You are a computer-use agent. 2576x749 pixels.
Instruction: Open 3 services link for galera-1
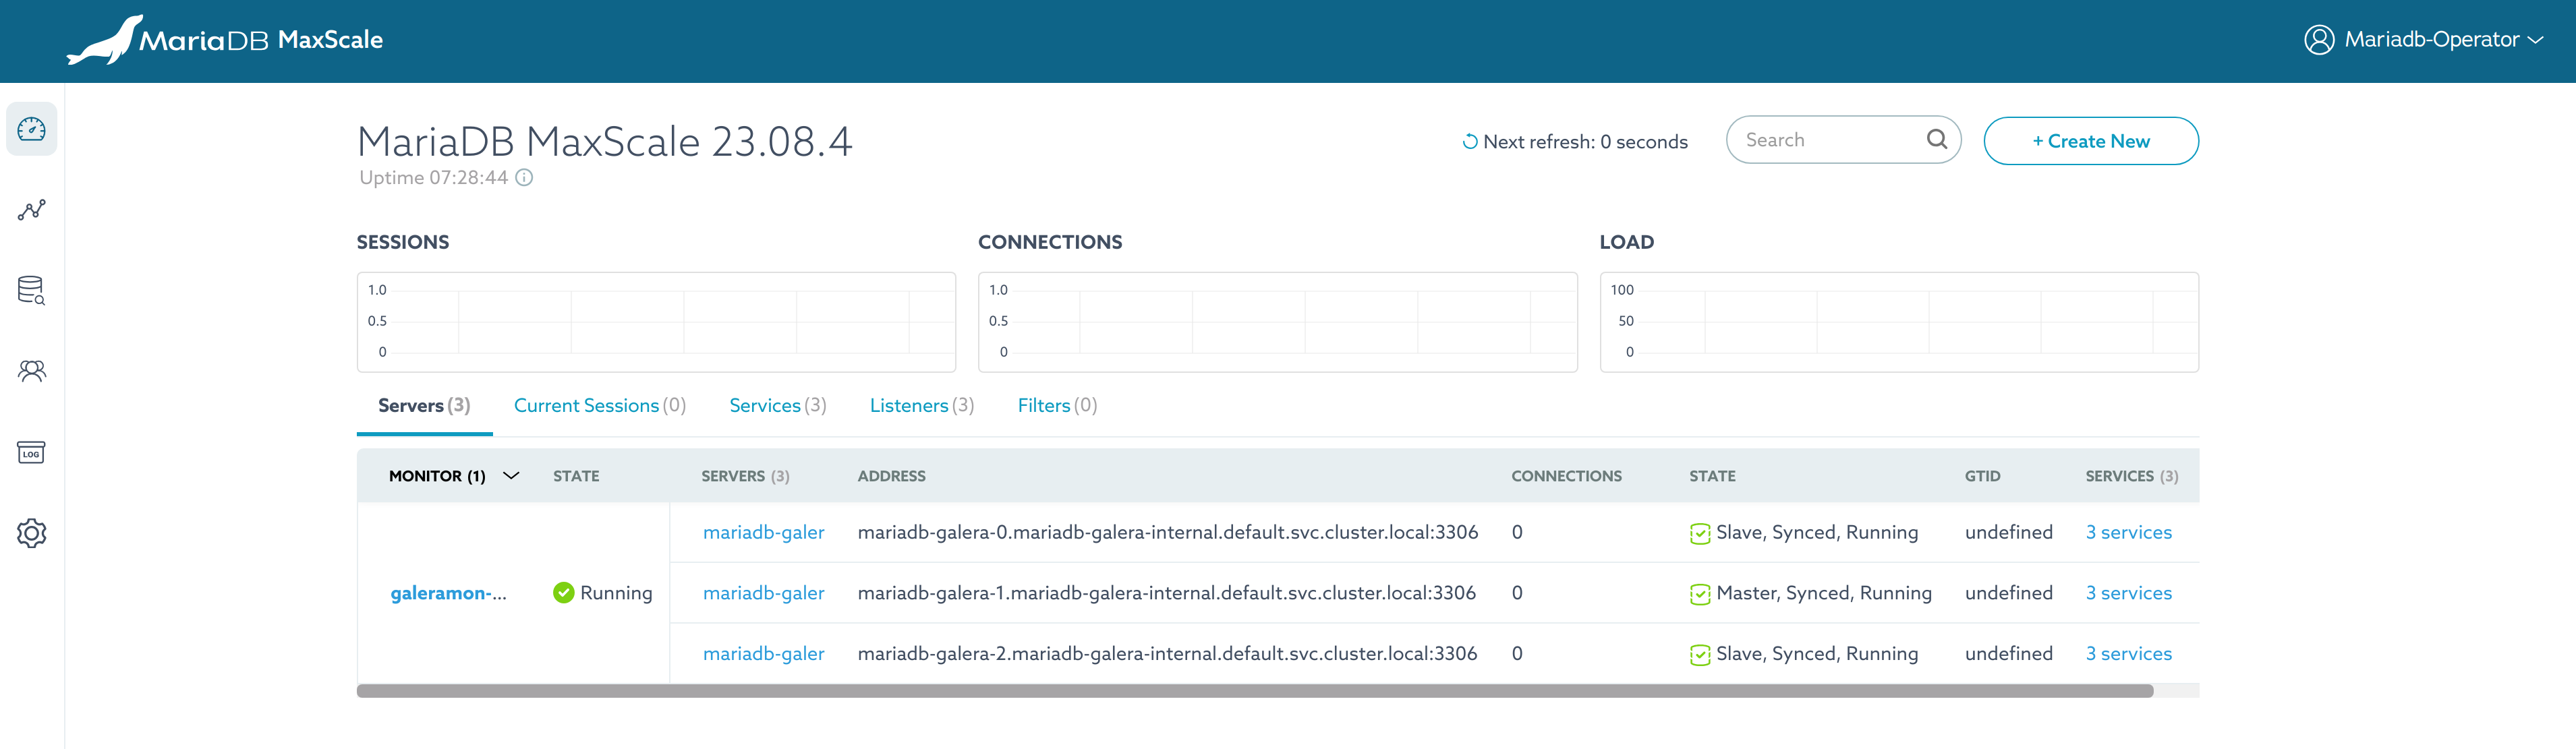click(x=2129, y=593)
